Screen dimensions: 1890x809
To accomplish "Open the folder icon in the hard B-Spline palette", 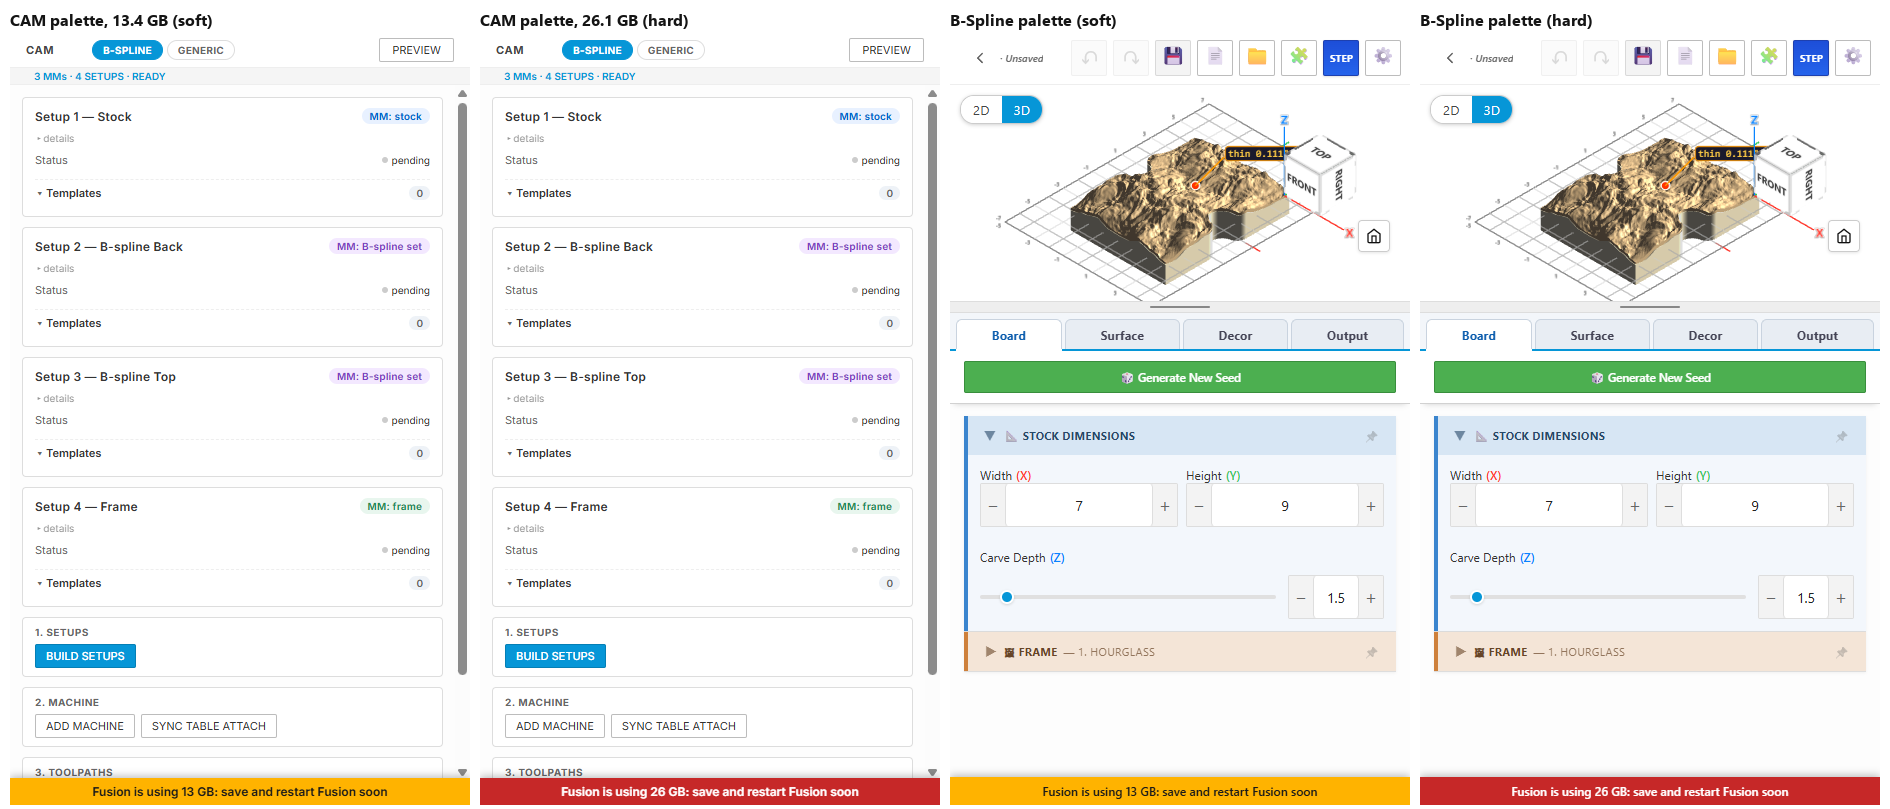I will [x=1727, y=58].
